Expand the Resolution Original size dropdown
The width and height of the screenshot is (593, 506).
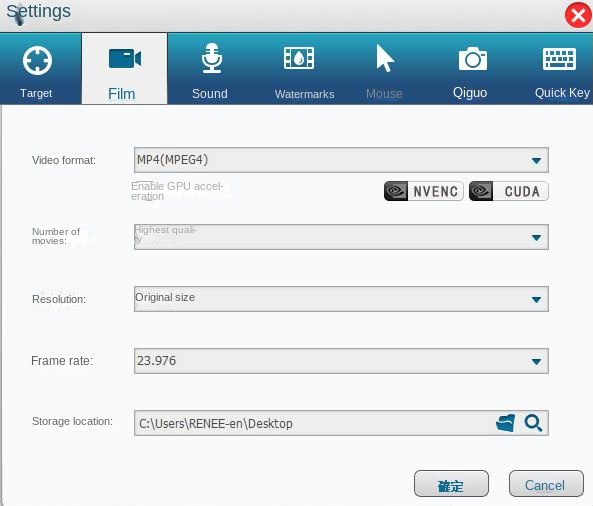341,299
